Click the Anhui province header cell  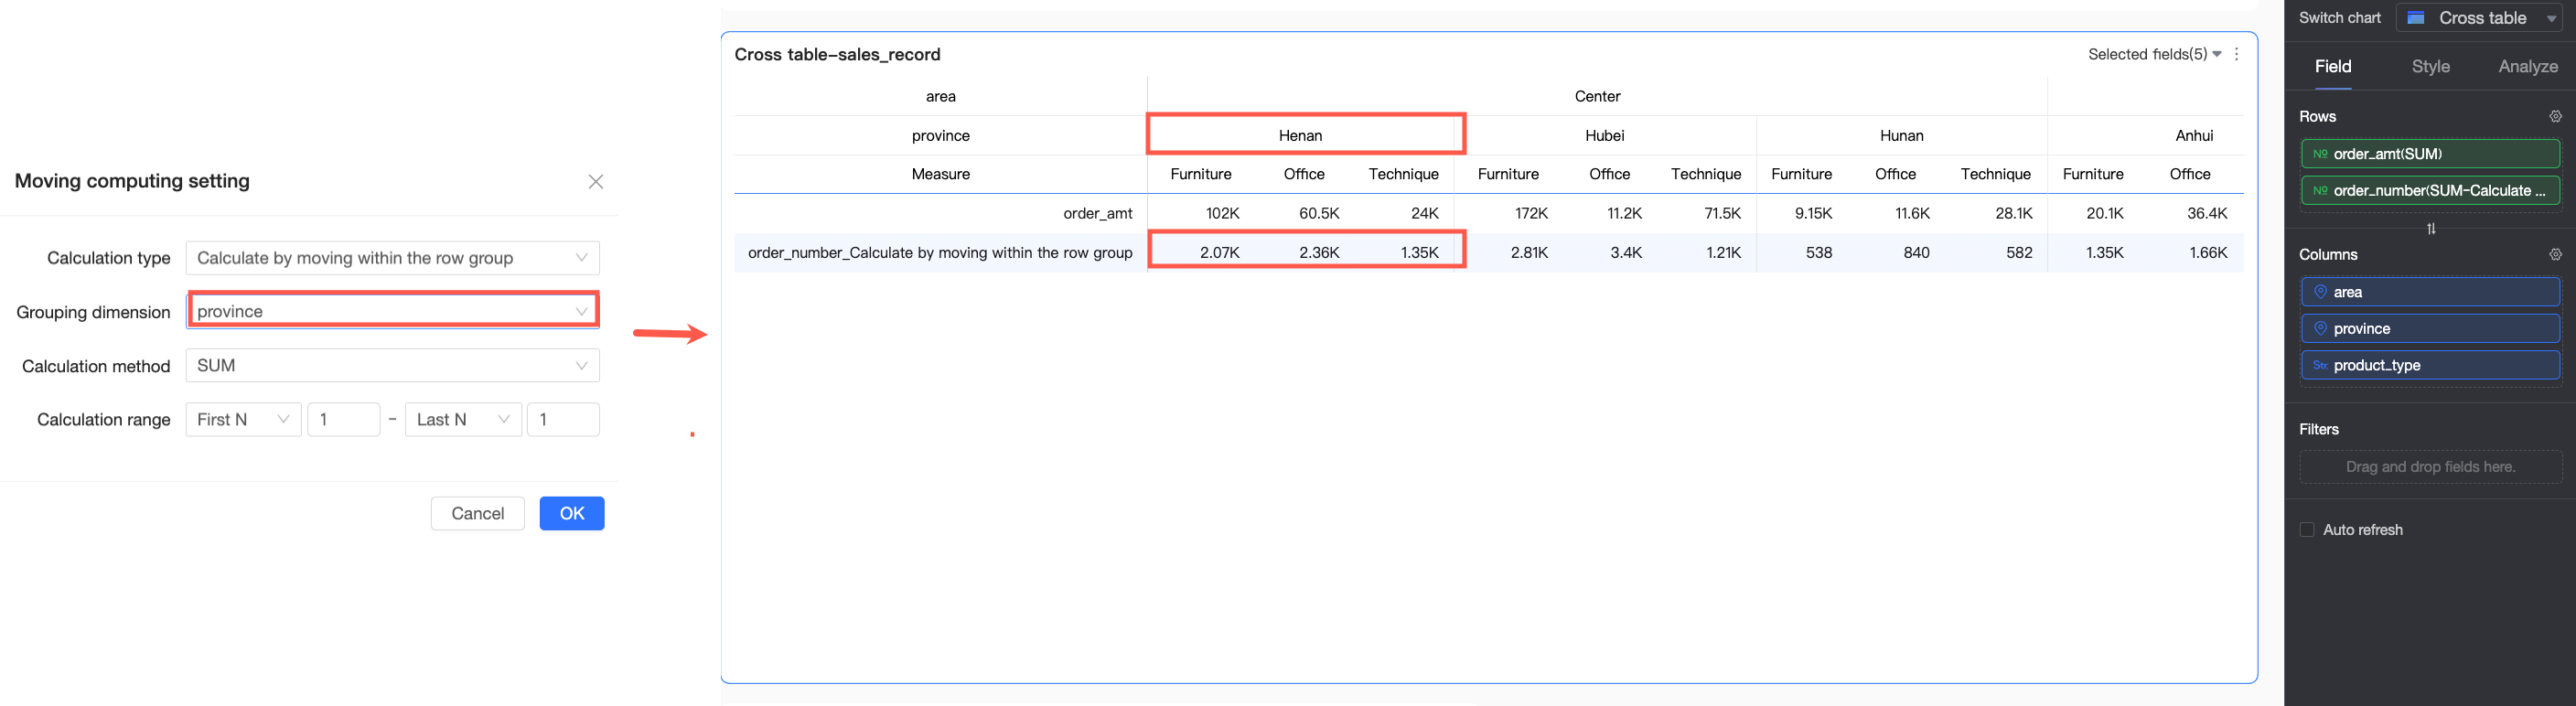2194,135
